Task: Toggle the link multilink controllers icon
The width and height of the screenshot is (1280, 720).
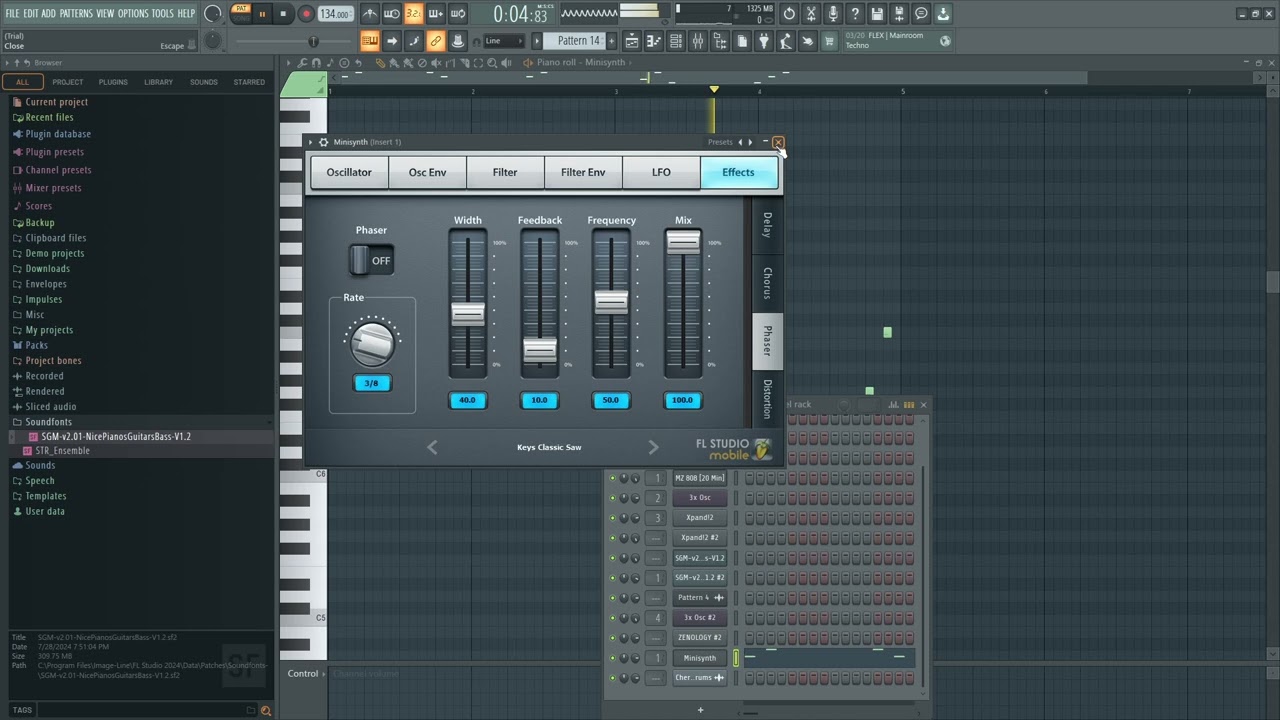Action: click(435, 41)
